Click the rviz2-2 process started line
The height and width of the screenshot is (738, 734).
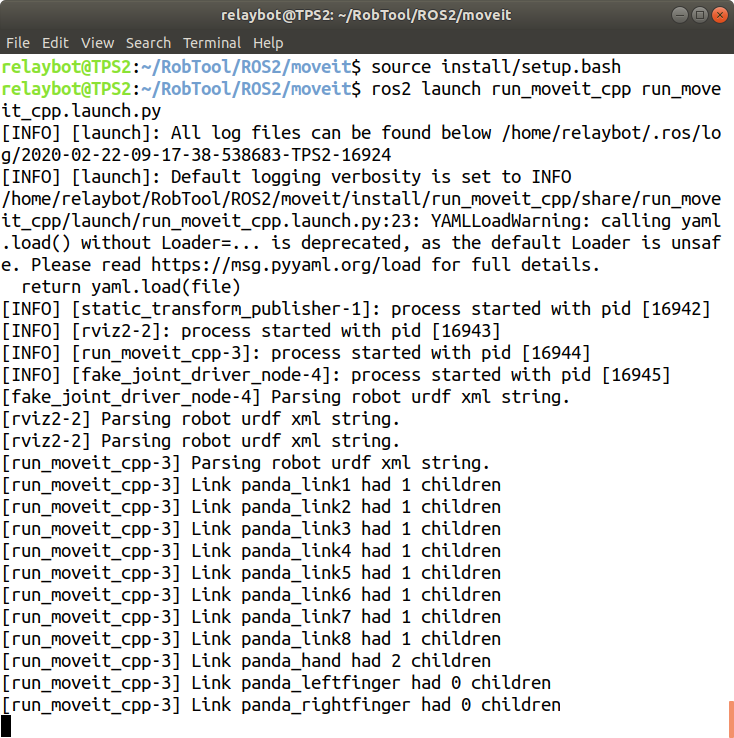pyautogui.click(x=251, y=331)
